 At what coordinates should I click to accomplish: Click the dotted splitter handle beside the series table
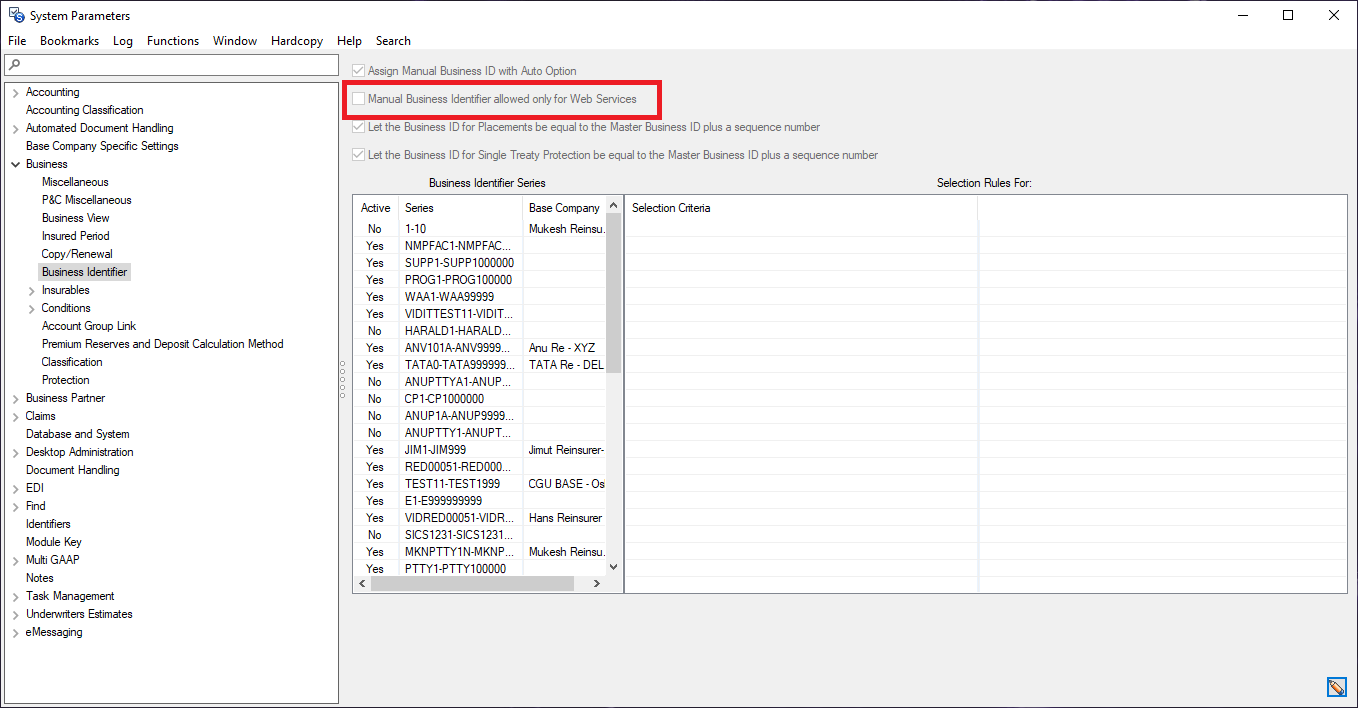point(343,379)
